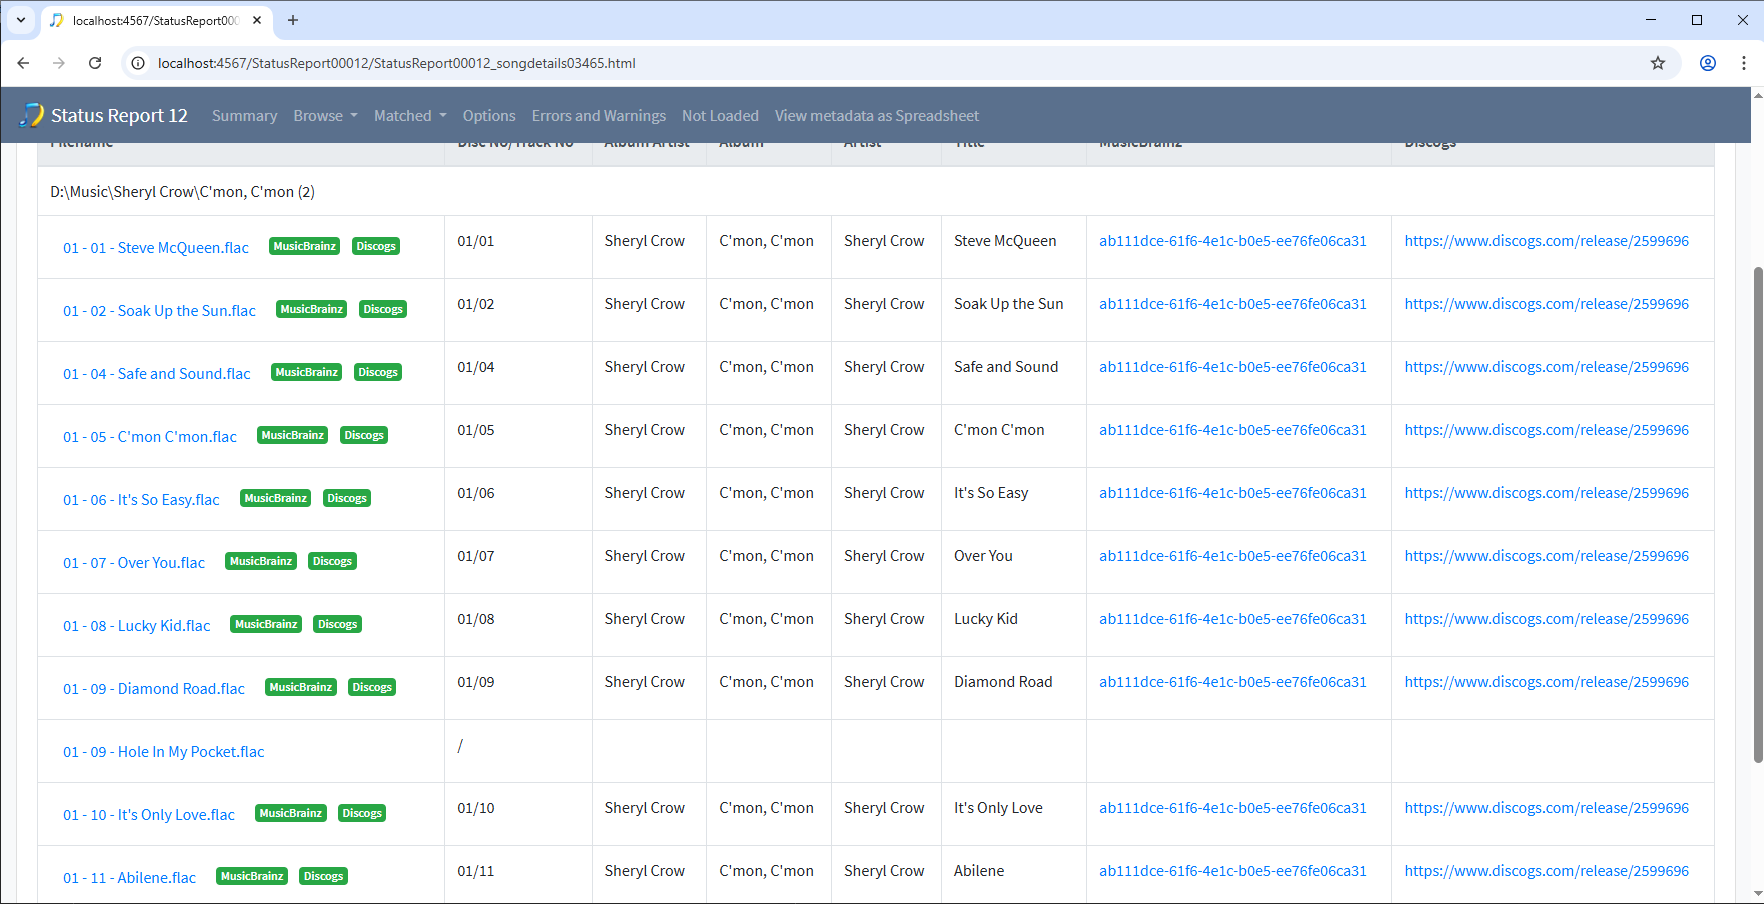Open MusicBrainz ID link in Steve McQueen row
The height and width of the screenshot is (904, 1764).
(1233, 241)
